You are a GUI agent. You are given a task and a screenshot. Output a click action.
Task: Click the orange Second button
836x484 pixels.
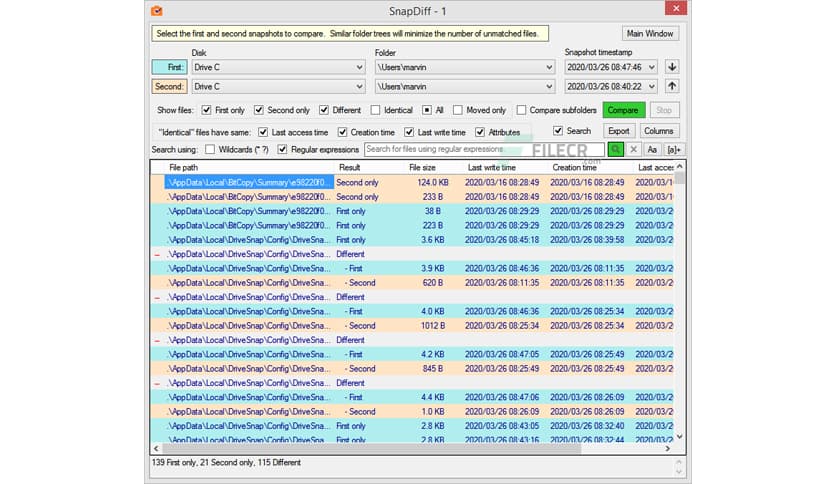(x=170, y=86)
